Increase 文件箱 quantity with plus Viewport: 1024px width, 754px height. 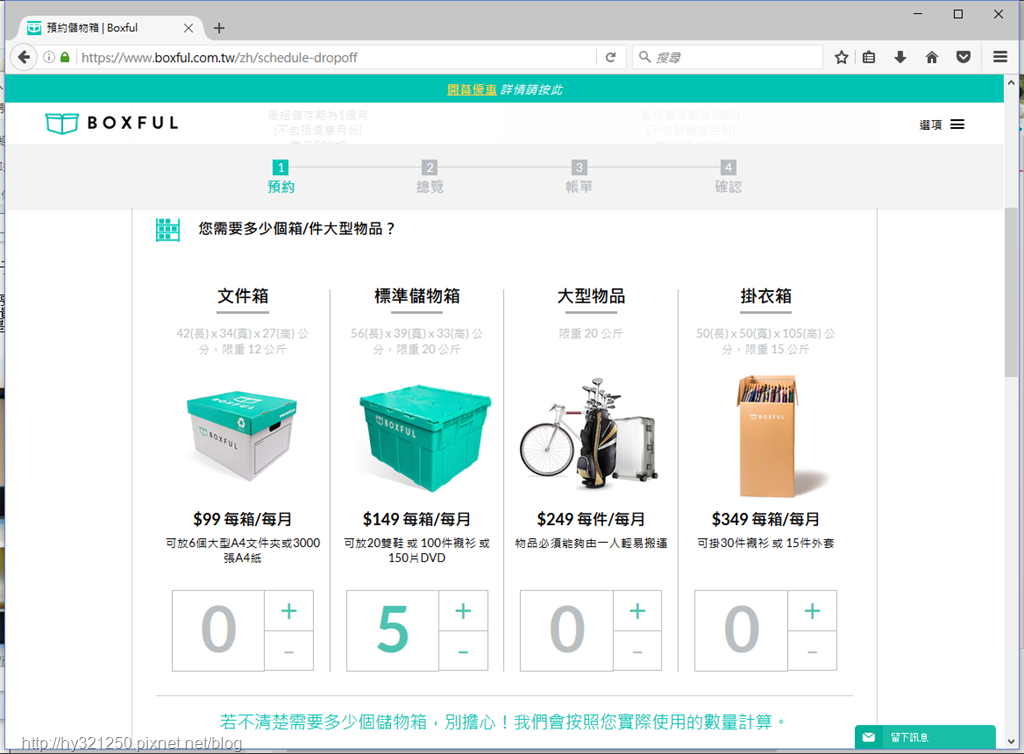[x=289, y=611]
